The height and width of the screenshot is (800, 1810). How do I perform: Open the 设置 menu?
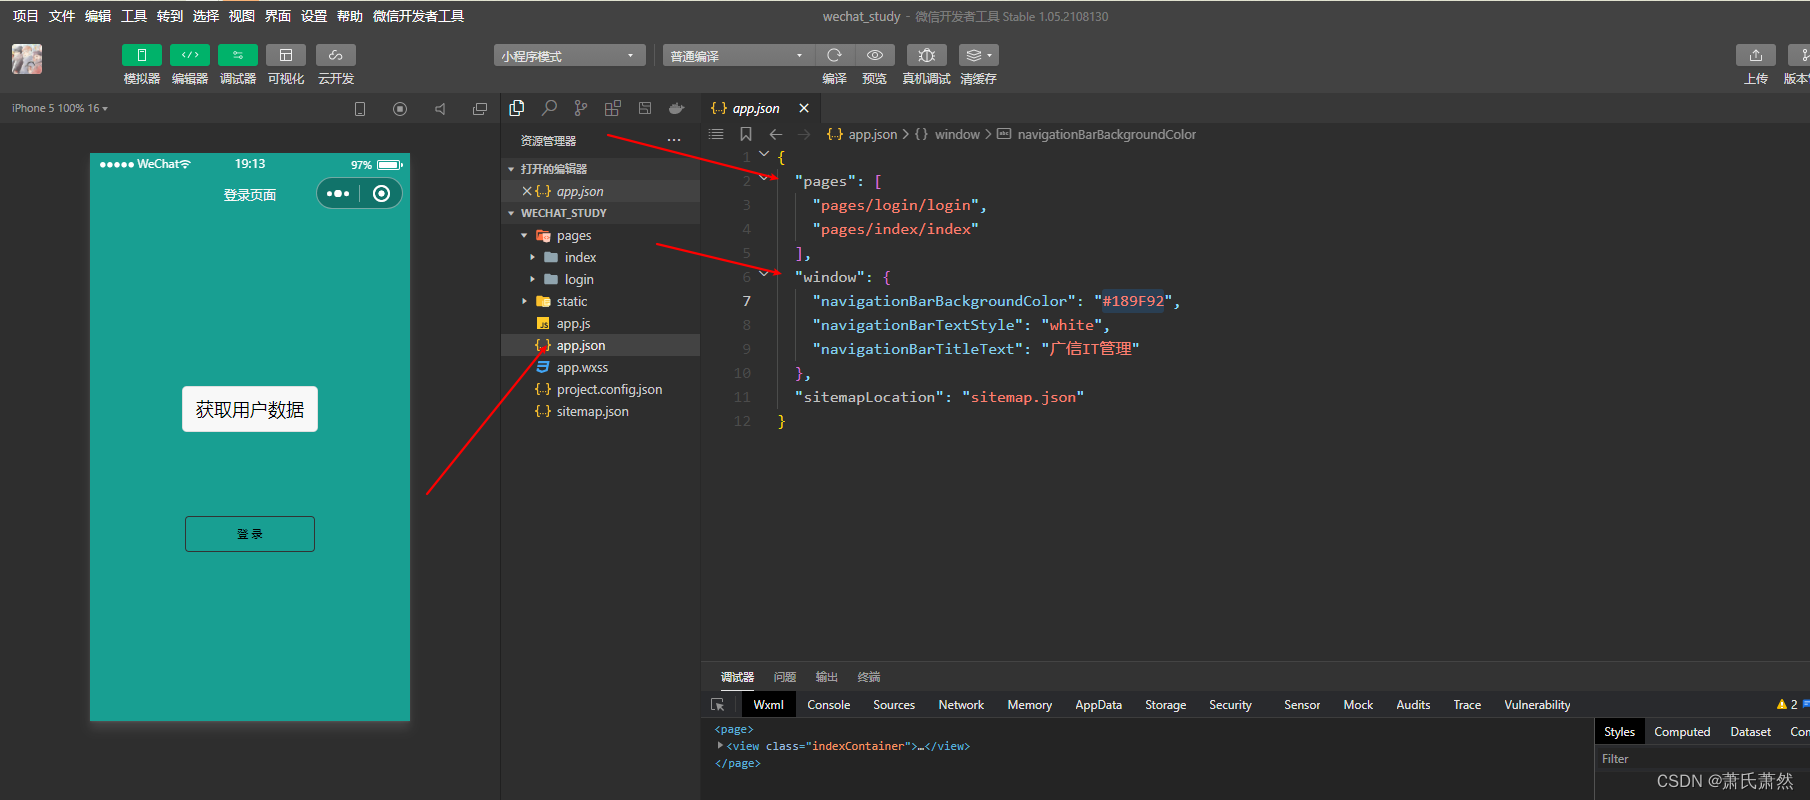coord(314,16)
